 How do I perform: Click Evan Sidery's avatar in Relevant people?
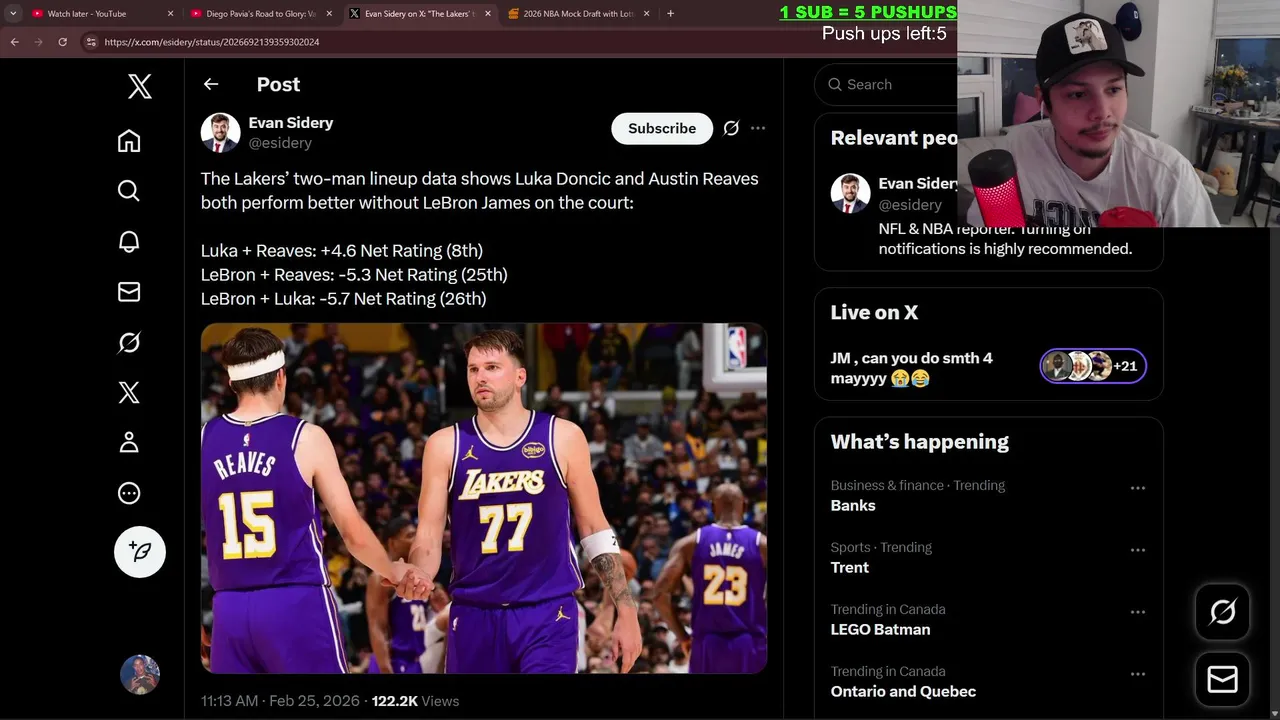tap(850, 193)
